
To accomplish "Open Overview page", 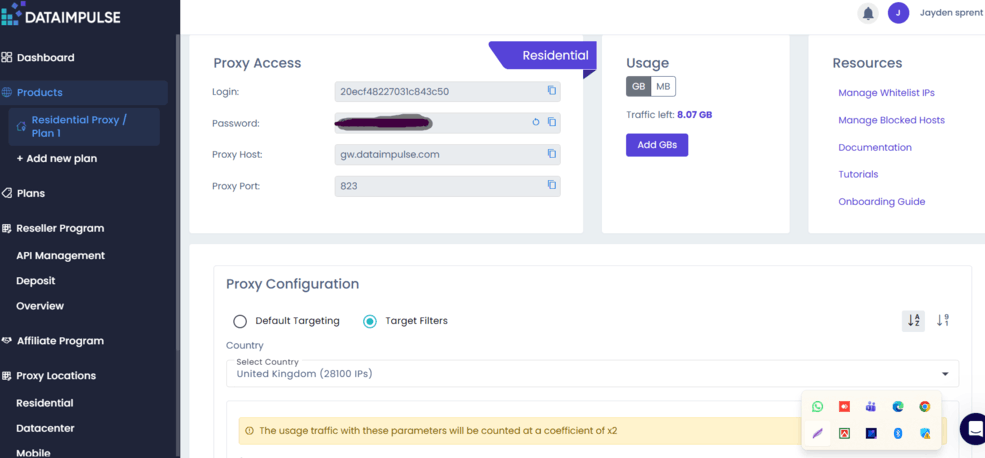I will 40,306.
